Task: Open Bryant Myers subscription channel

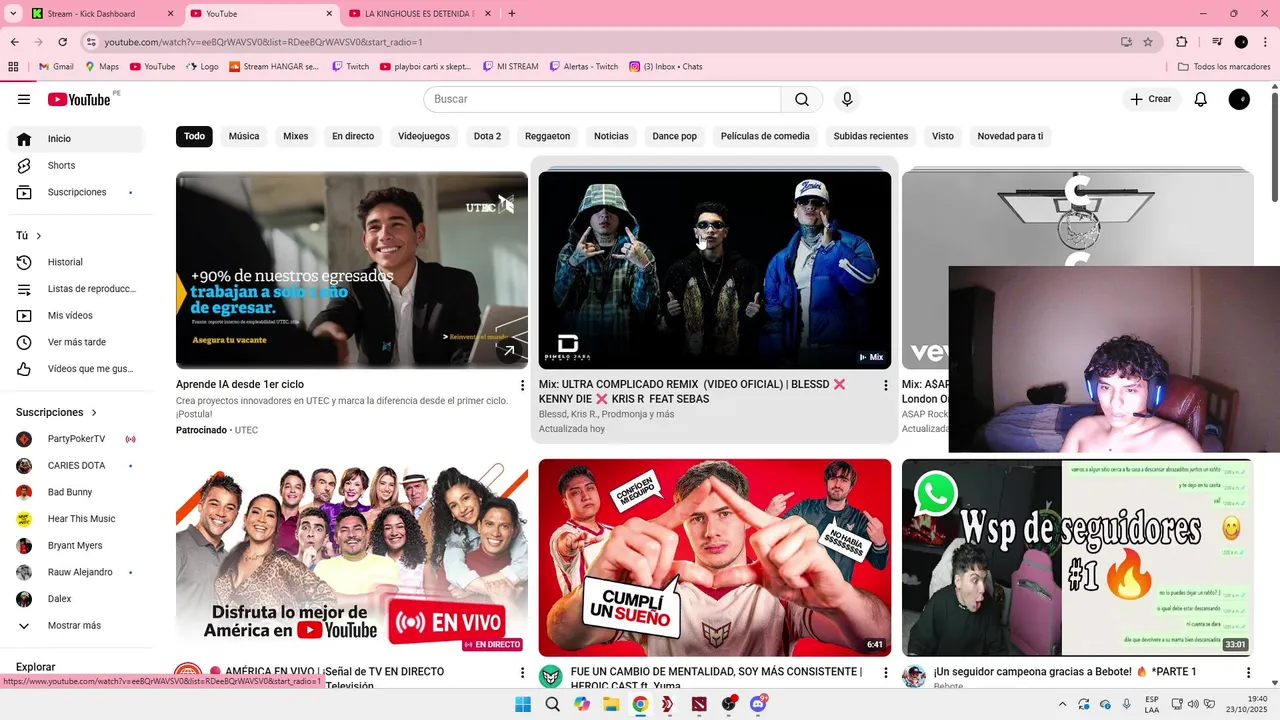Action: (x=76, y=546)
